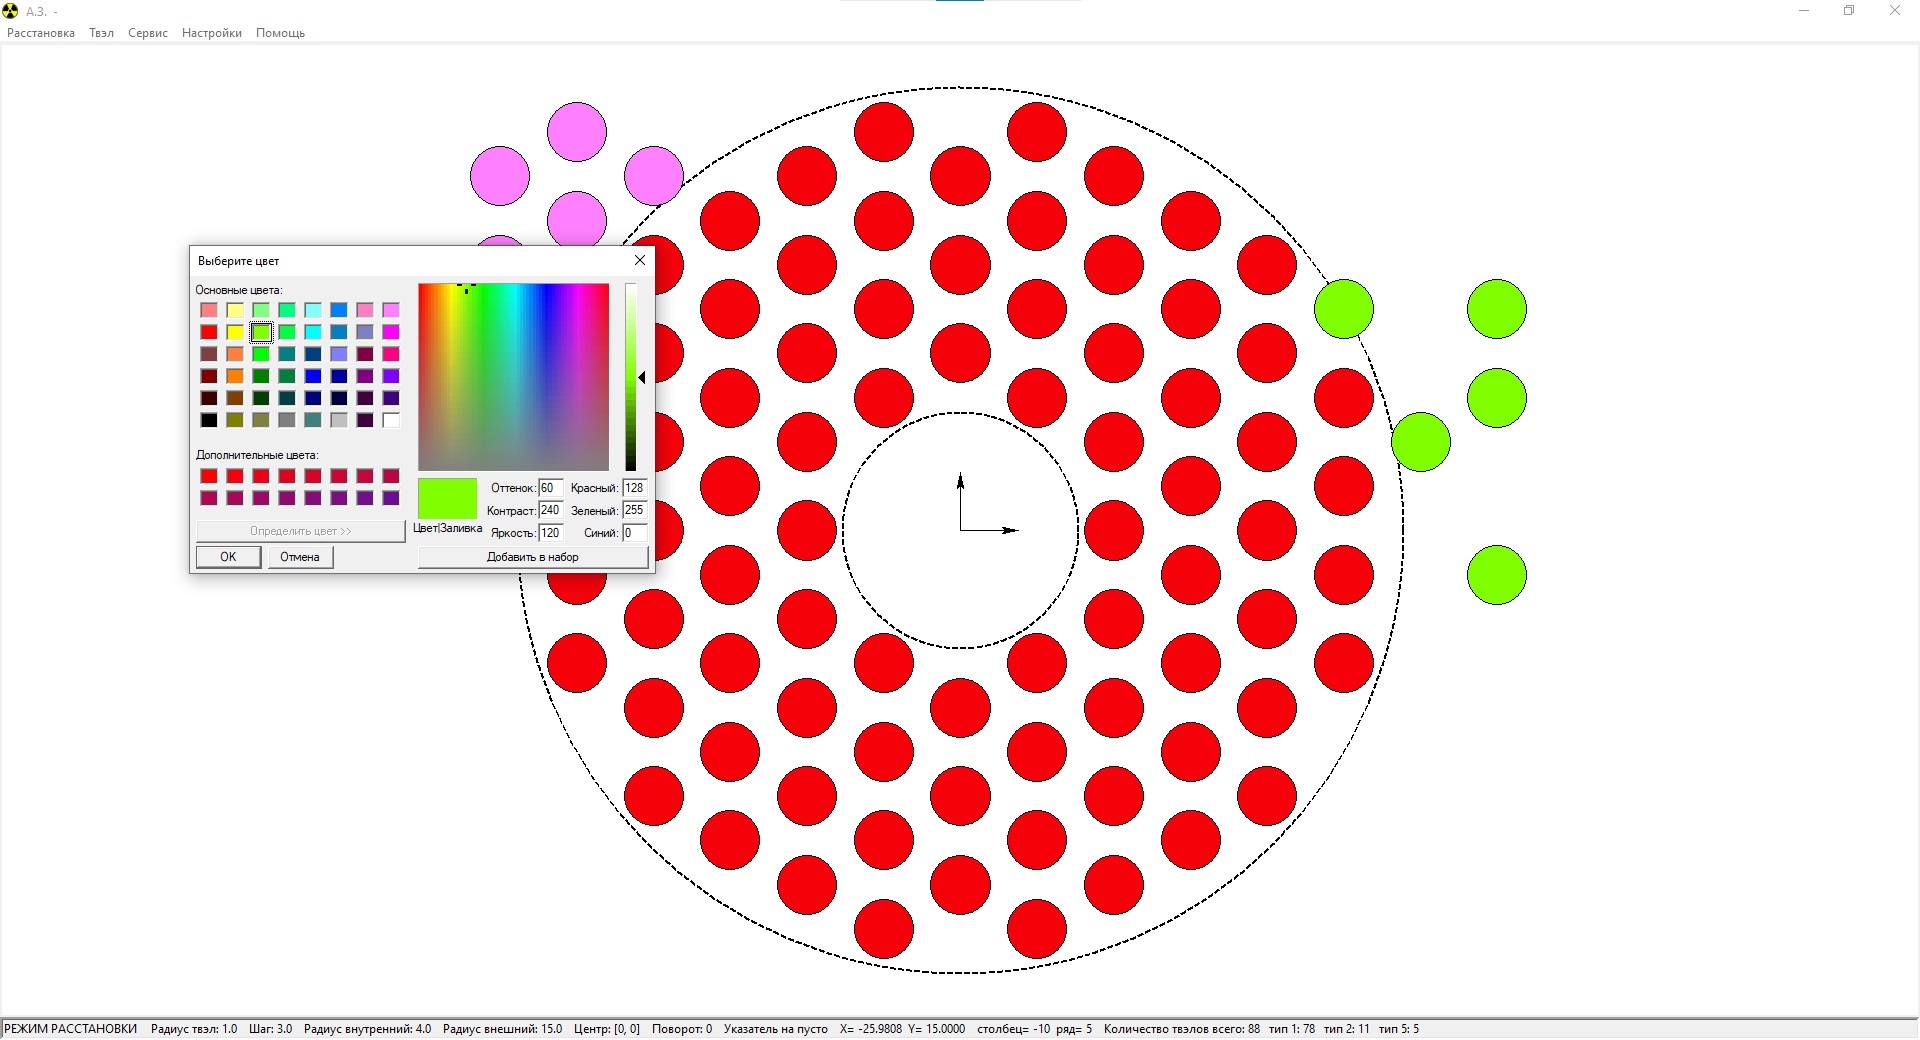Image resolution: width=1920 pixels, height=1040 pixels.
Task: Select the highlighted chartreuse basic color swatch
Action: click(x=261, y=332)
